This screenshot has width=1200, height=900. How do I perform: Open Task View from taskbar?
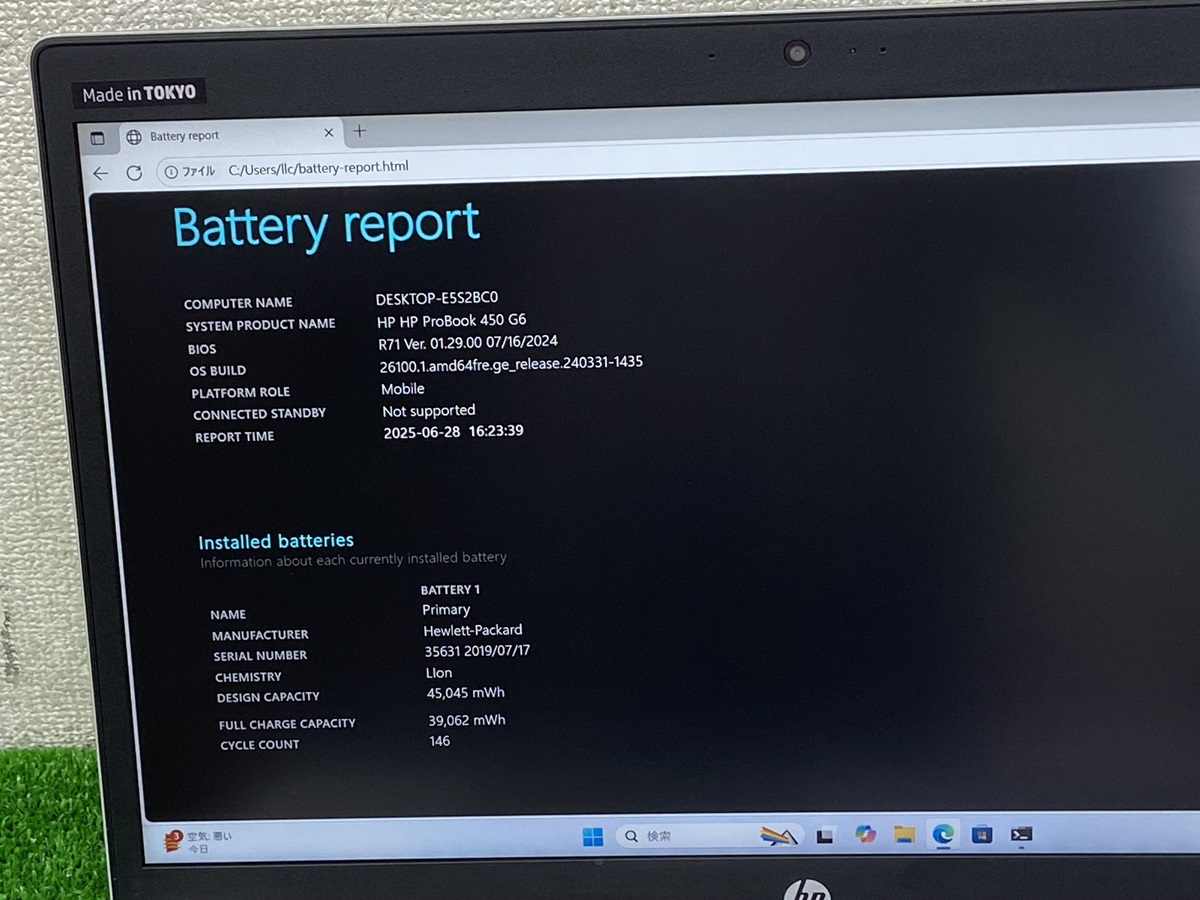pos(825,835)
